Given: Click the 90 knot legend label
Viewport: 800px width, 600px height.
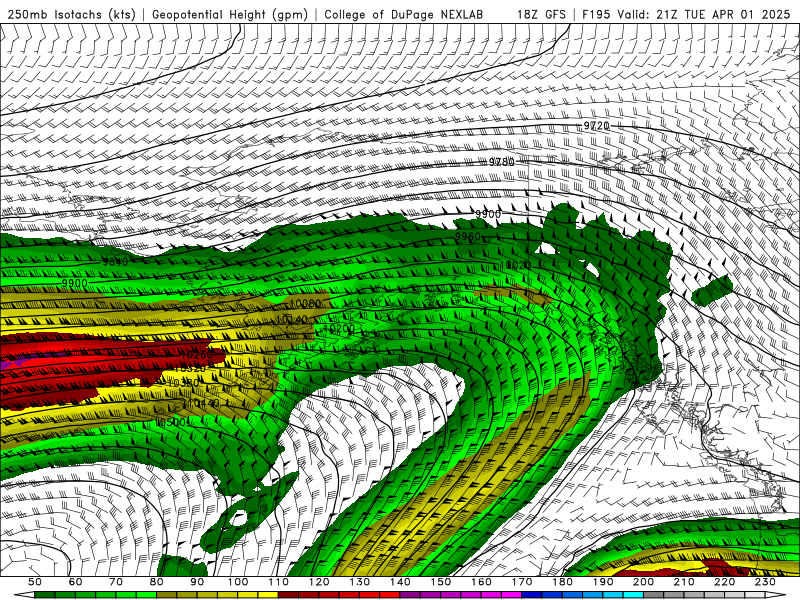Looking at the screenshot, I should (x=197, y=582).
